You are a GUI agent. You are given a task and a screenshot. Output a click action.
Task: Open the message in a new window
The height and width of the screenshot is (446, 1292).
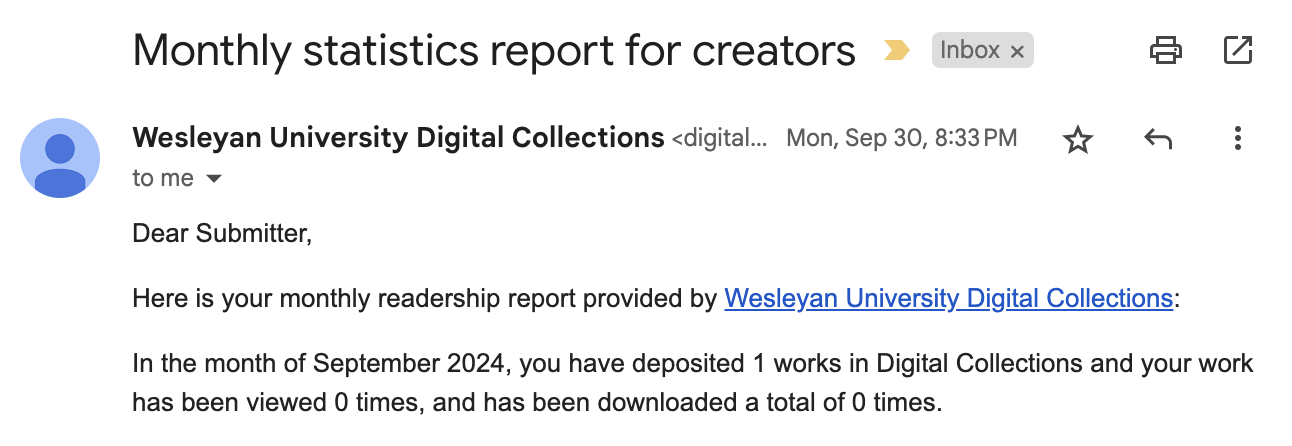coord(1238,50)
